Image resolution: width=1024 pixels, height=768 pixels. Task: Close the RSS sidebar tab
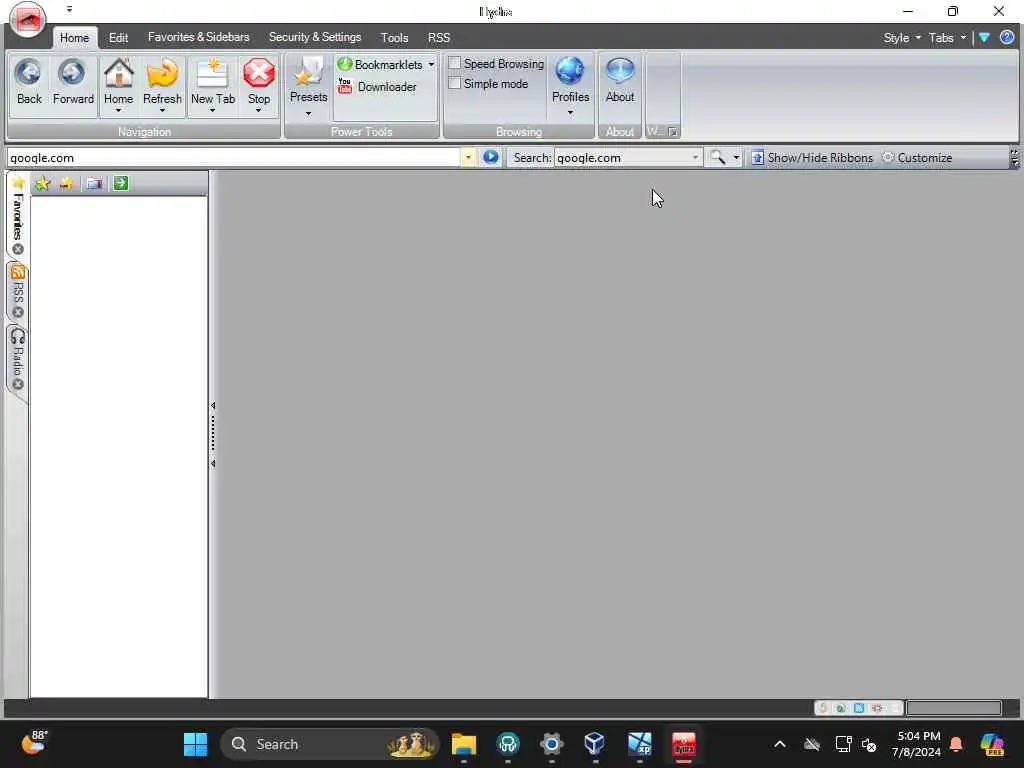pyautogui.click(x=18, y=312)
